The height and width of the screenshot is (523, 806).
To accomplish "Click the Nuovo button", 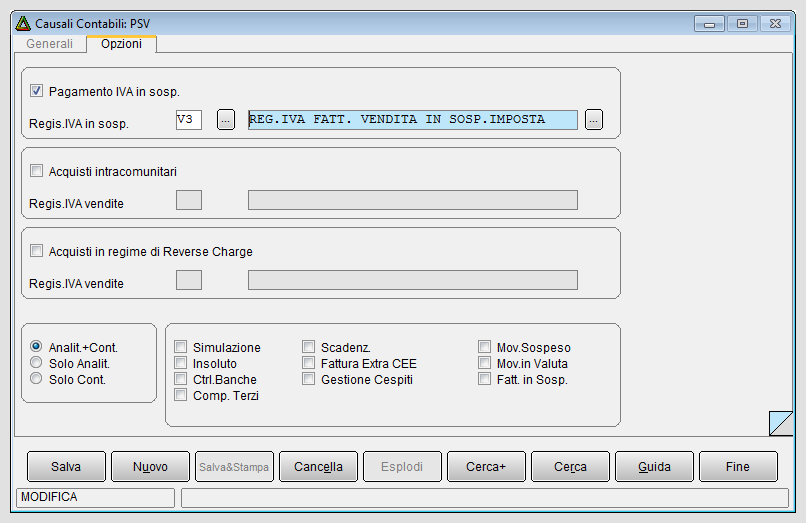I will pyautogui.click(x=151, y=466).
